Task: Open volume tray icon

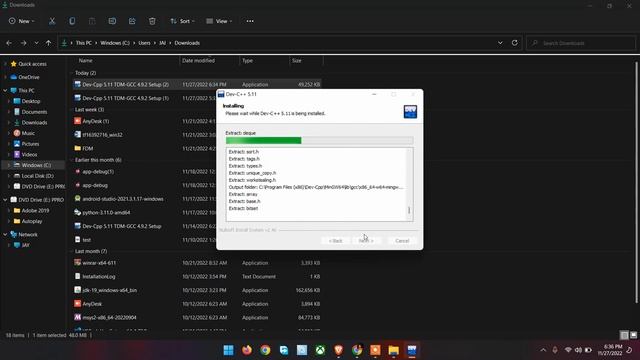Action: point(578,350)
